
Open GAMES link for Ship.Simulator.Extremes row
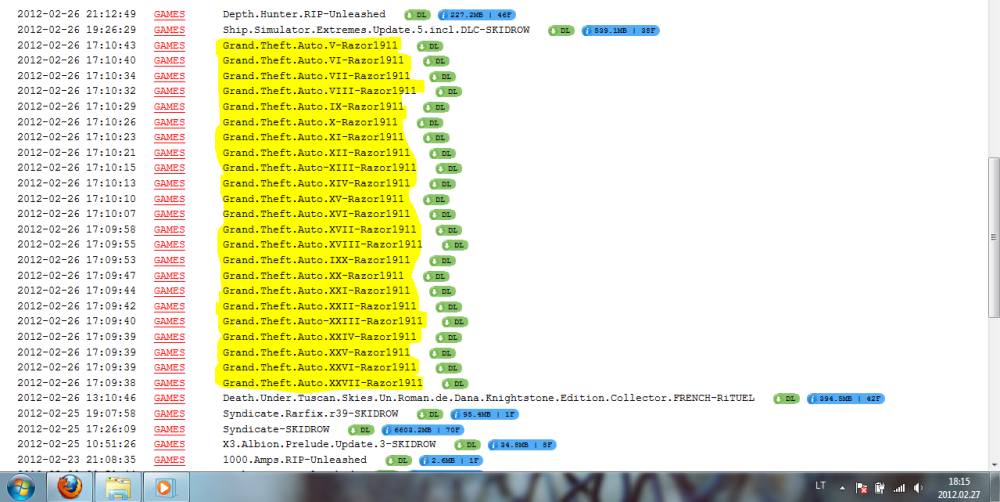(x=169, y=30)
